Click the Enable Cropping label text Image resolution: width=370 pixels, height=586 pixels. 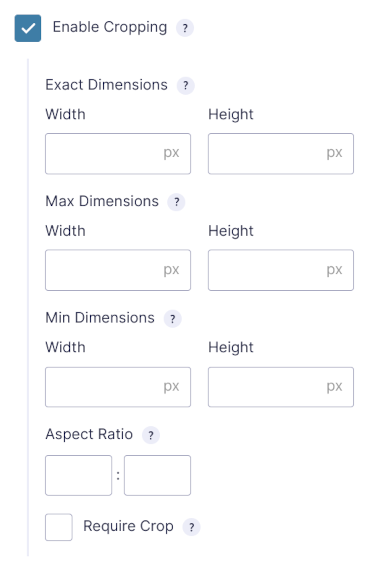tap(110, 27)
